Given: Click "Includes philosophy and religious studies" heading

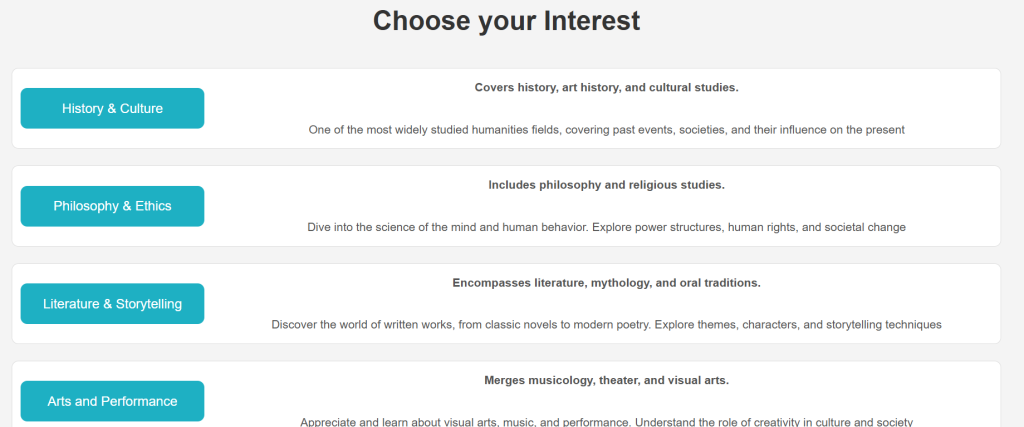Looking at the screenshot, I should (x=606, y=185).
